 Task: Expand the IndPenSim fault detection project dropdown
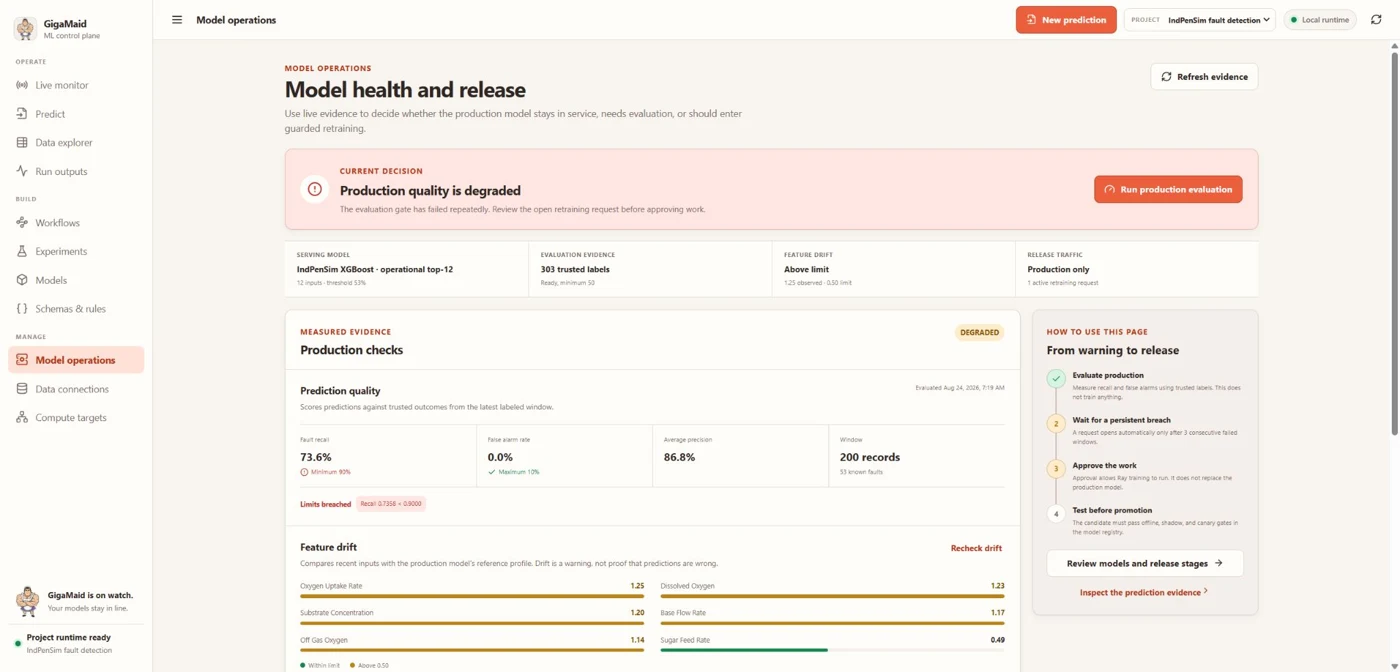click(1200, 20)
